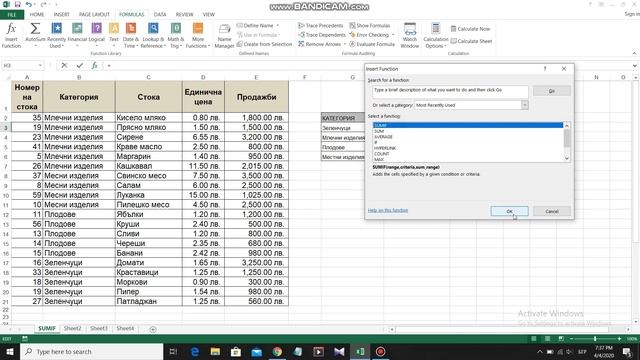Viewport: 640px width, 360px height.
Task: Switch to the REVIEW tab
Action: click(x=184, y=15)
